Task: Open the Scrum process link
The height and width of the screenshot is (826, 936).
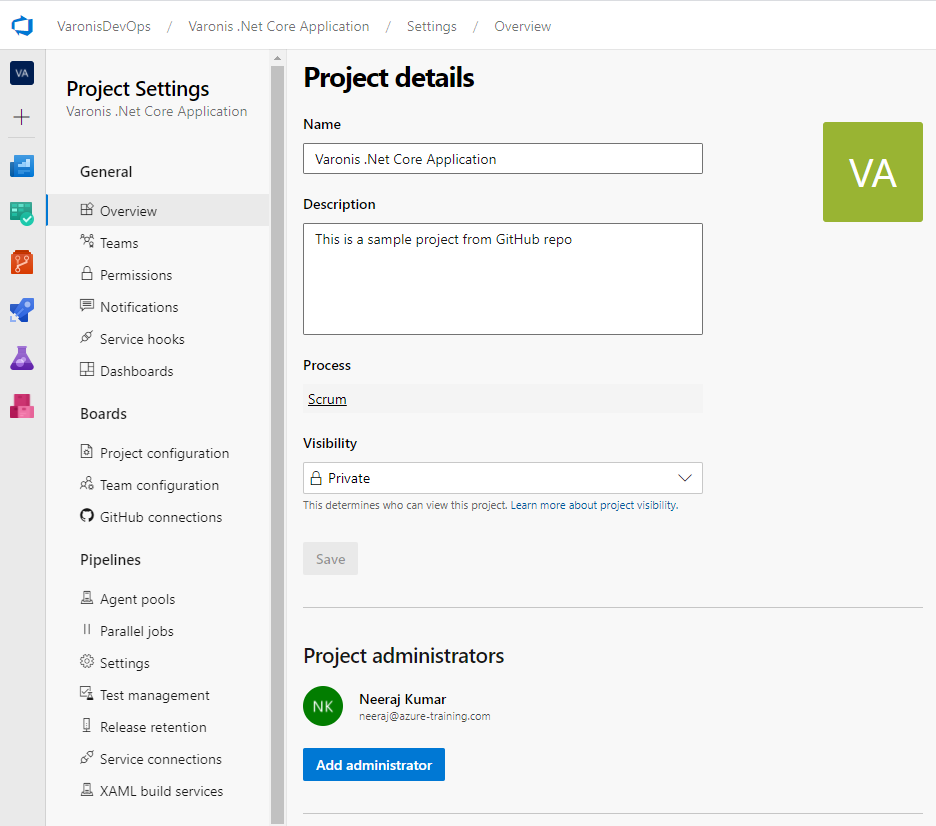Action: coord(327,399)
